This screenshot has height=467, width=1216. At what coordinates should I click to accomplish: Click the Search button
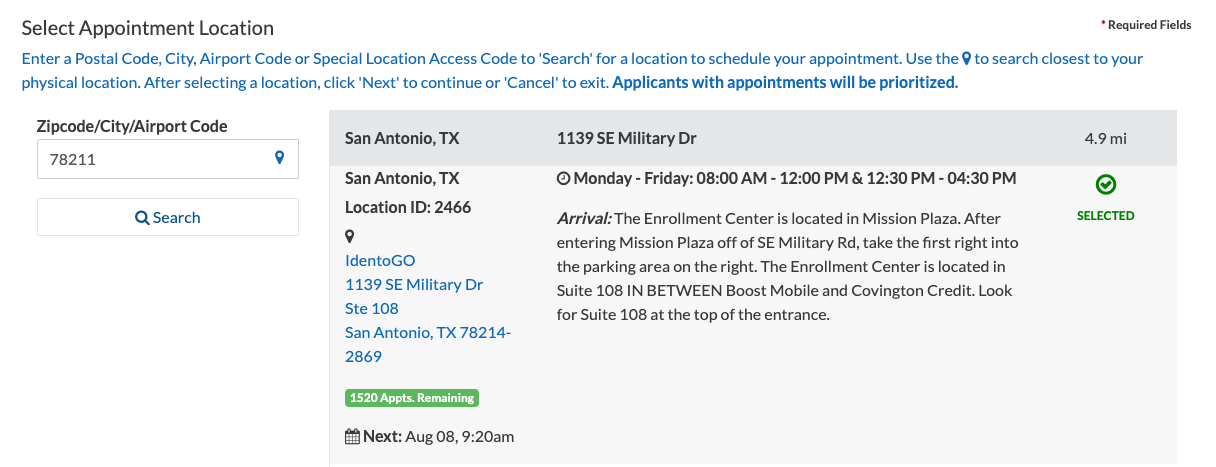click(168, 217)
